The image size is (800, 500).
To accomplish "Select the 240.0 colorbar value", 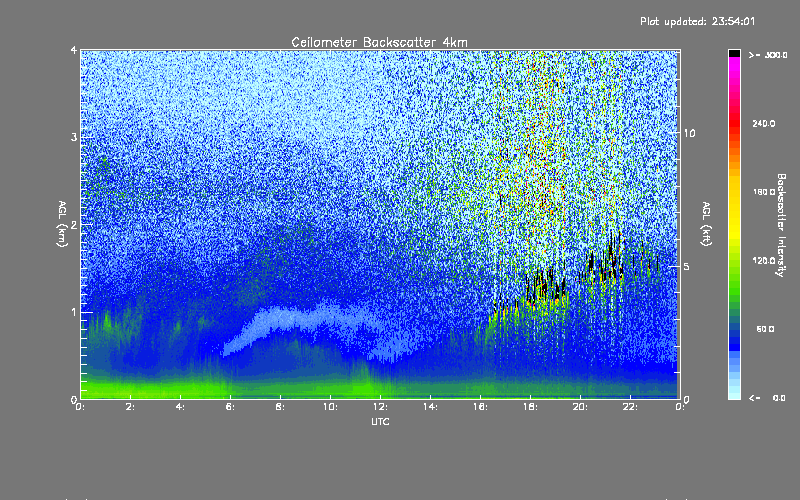I will point(764,124).
